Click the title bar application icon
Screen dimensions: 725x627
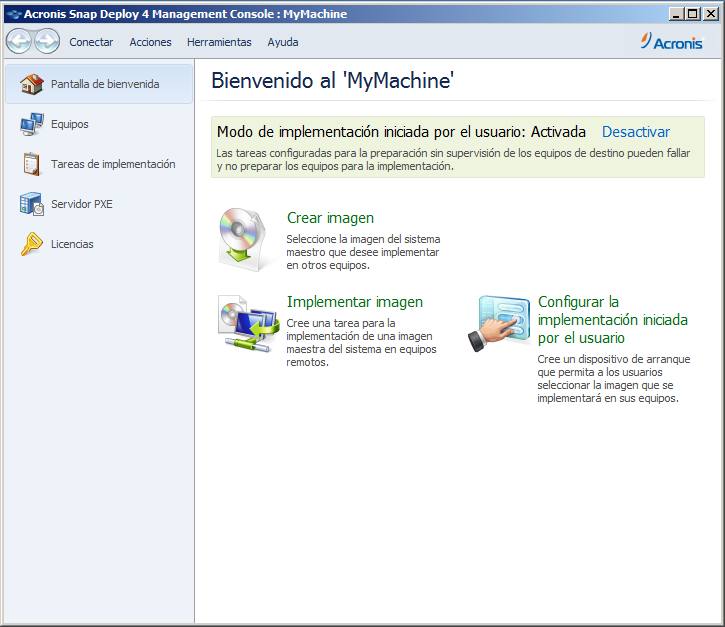pyautogui.click(x=14, y=14)
